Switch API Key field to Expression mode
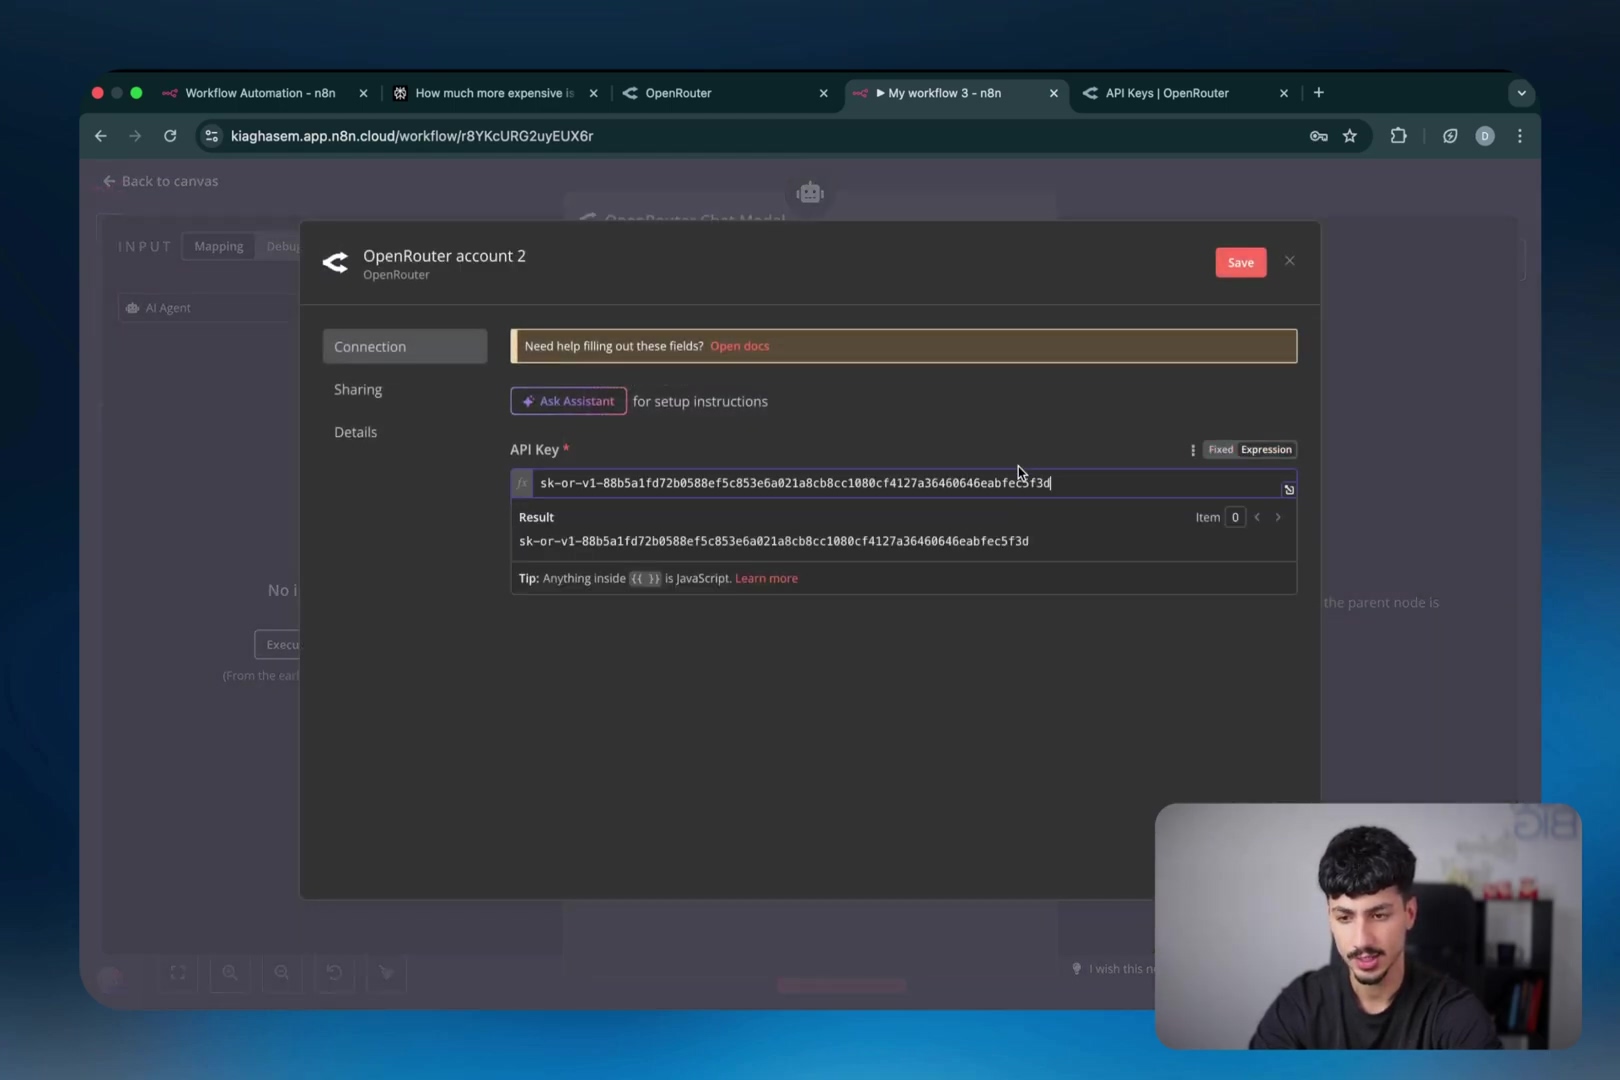The width and height of the screenshot is (1620, 1080). 1266,450
